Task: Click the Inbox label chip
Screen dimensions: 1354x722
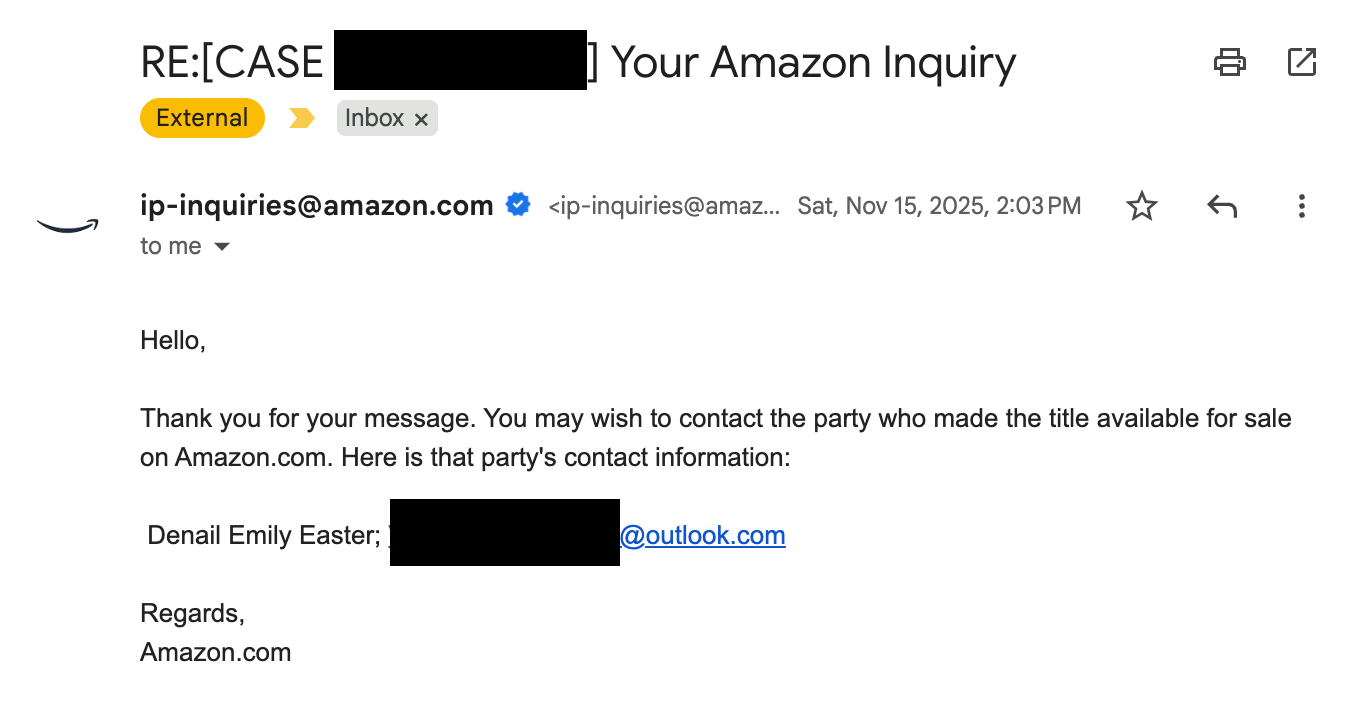Action: coord(374,118)
